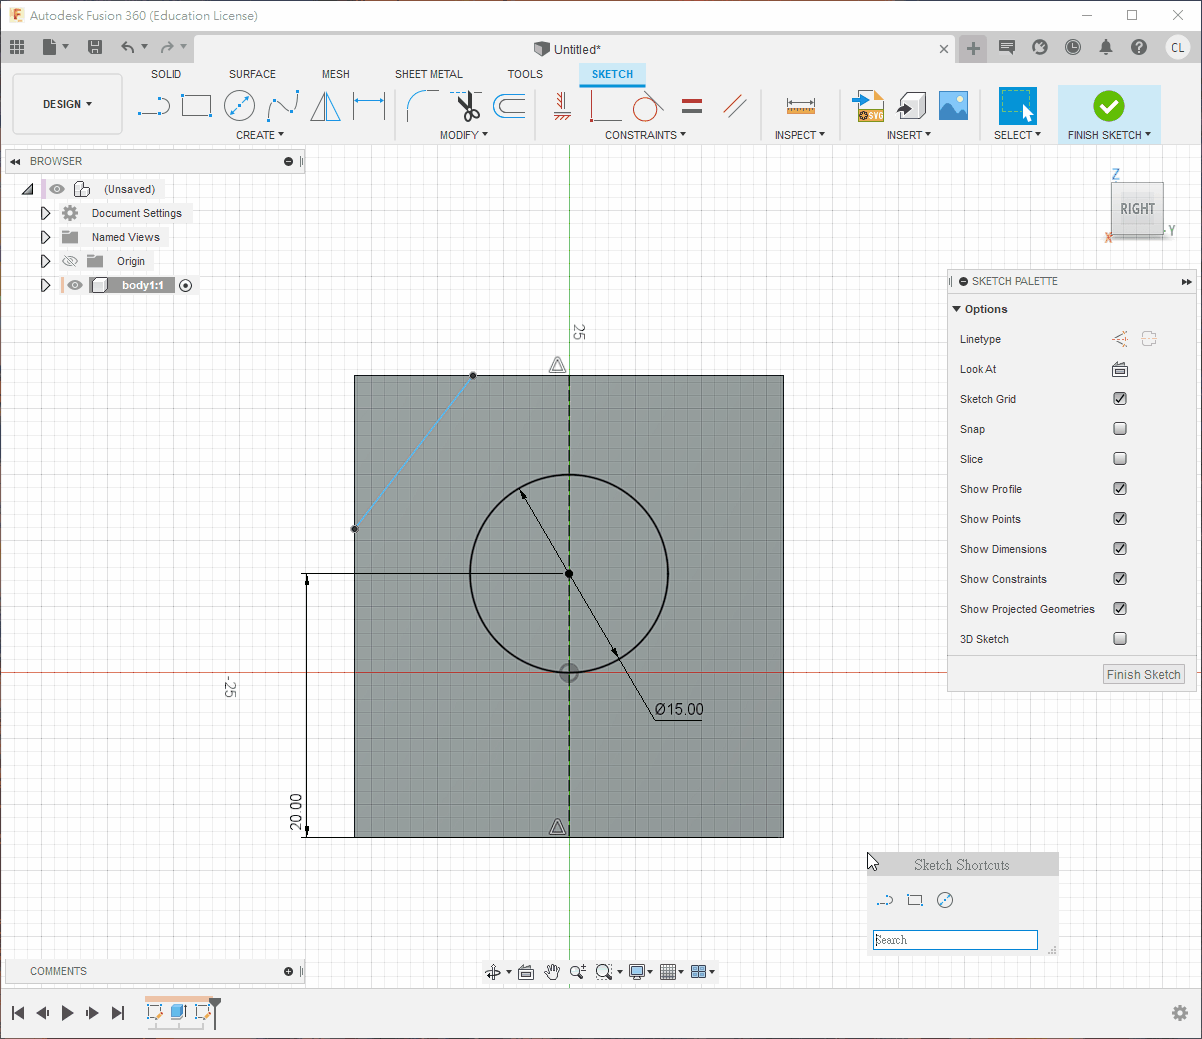Open the CONSTRAINTS dropdown menu
The image size is (1202, 1039).
(645, 135)
